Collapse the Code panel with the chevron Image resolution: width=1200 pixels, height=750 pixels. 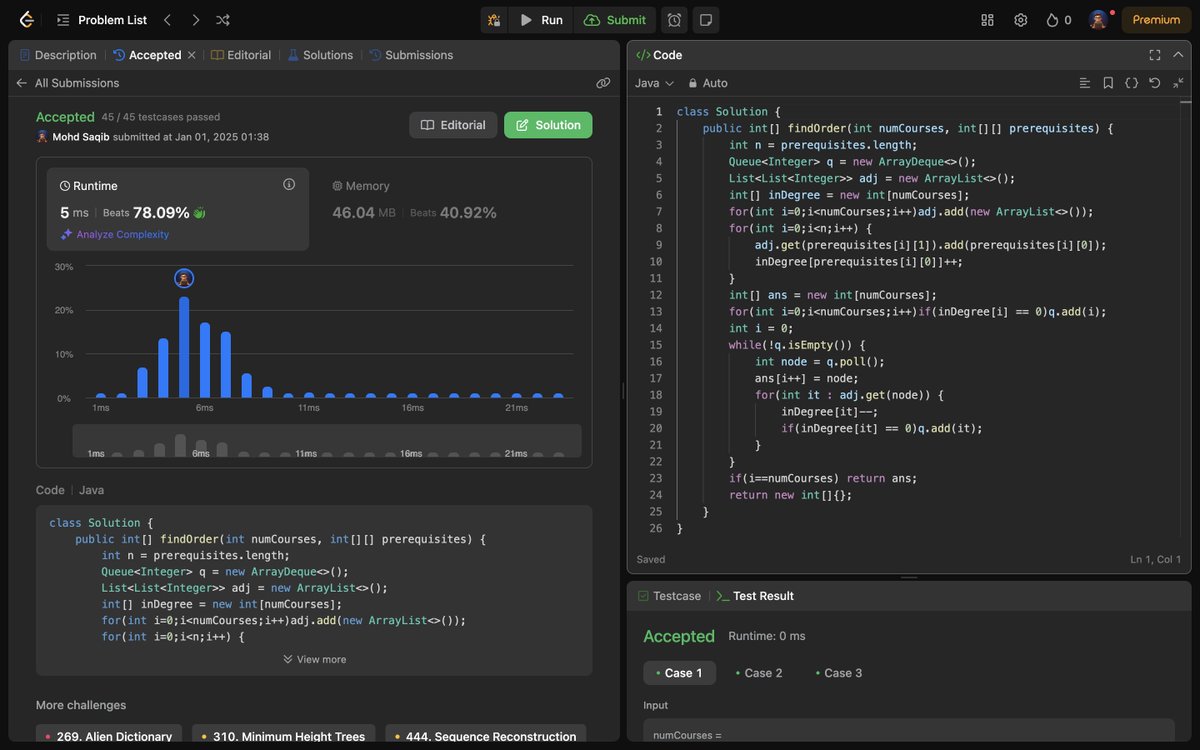pyautogui.click(x=1178, y=55)
